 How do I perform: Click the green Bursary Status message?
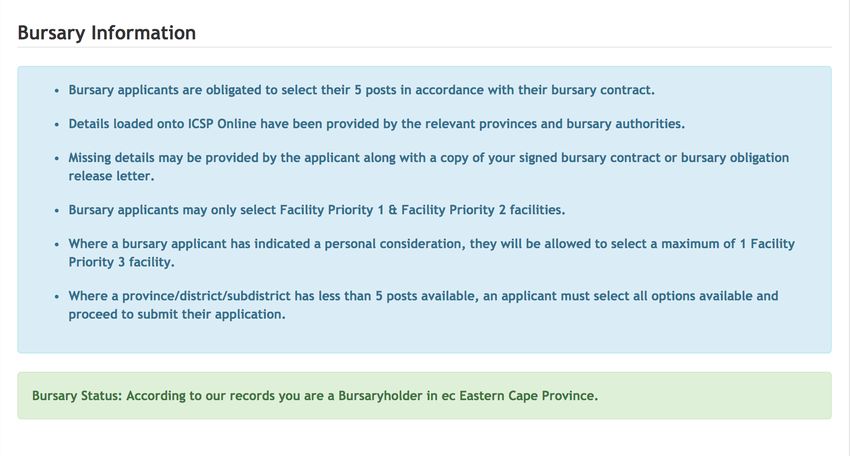coord(424,395)
